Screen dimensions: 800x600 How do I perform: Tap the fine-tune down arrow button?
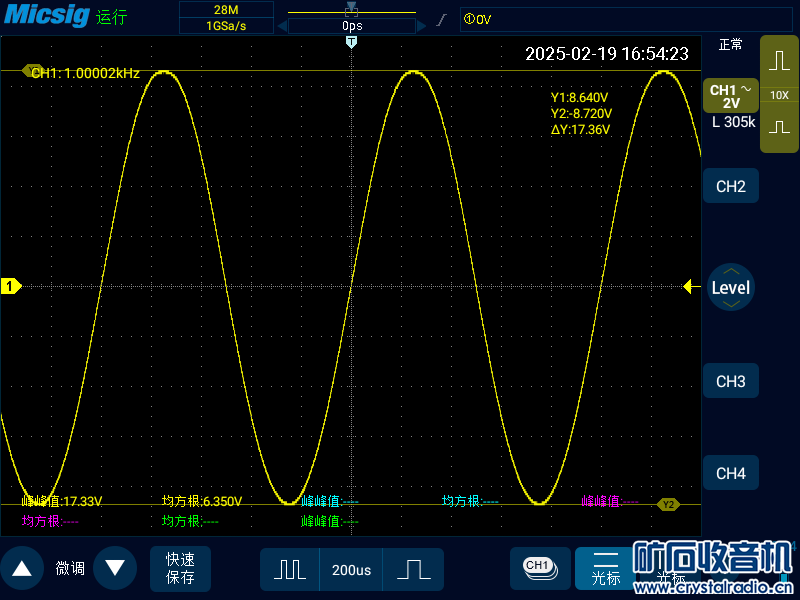(x=115, y=568)
